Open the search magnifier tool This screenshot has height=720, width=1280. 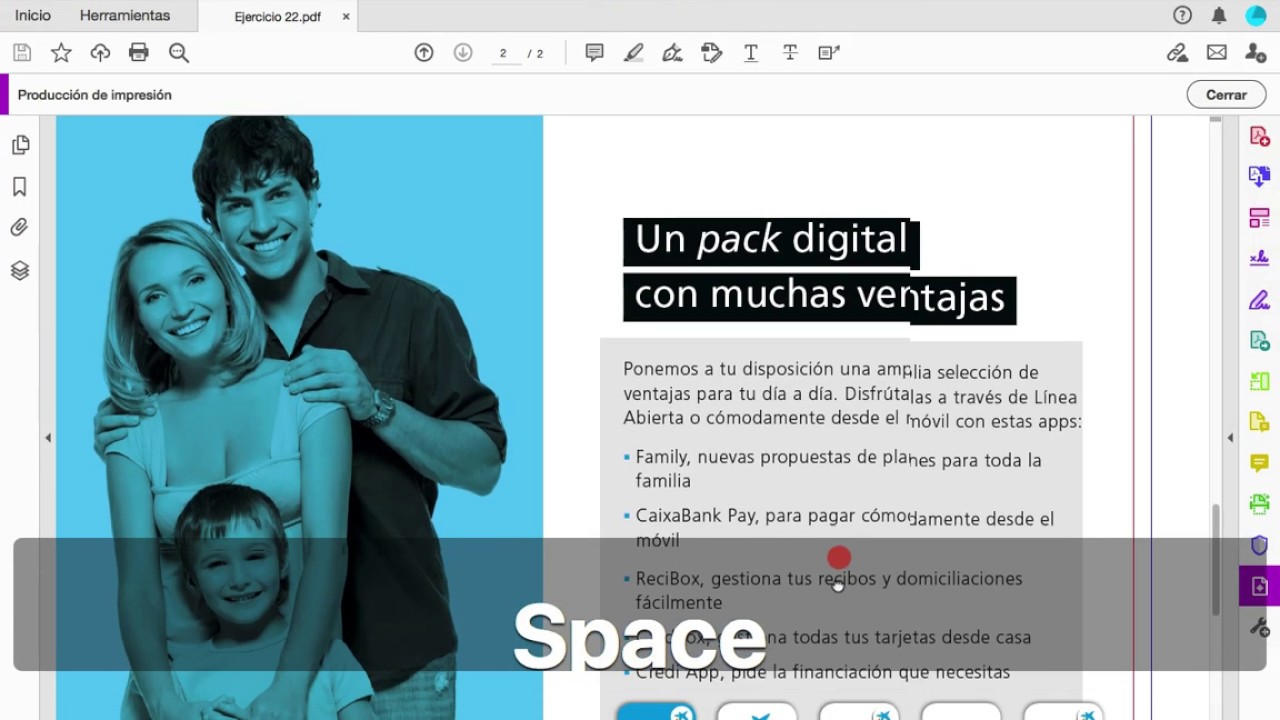179,53
